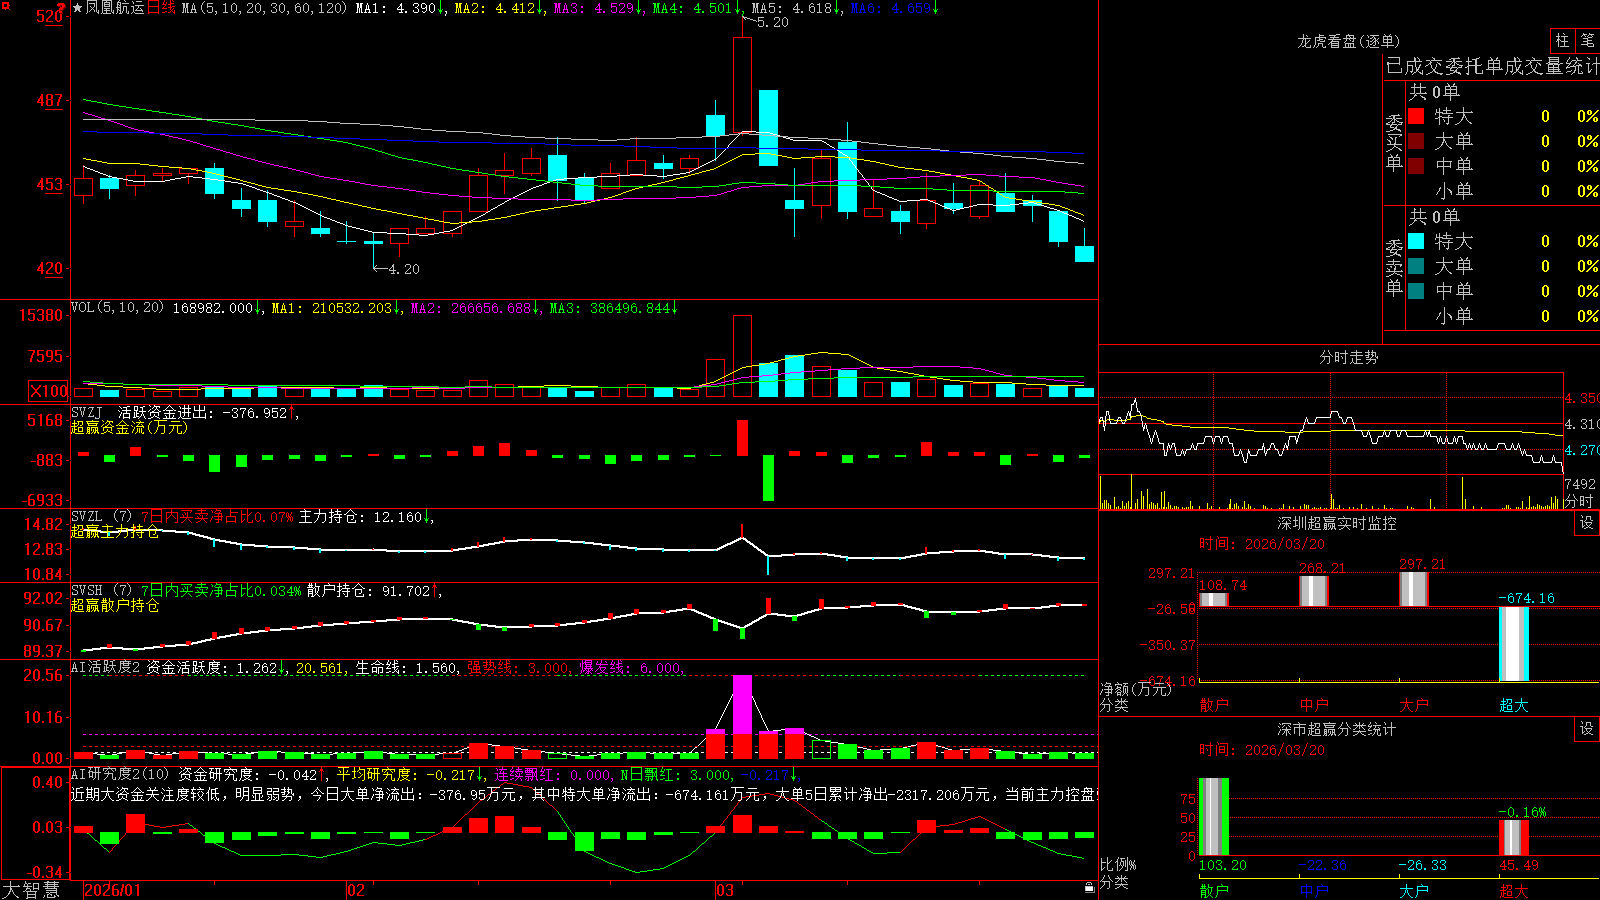Click the 深圳超赢实时监控 title

point(1337,523)
